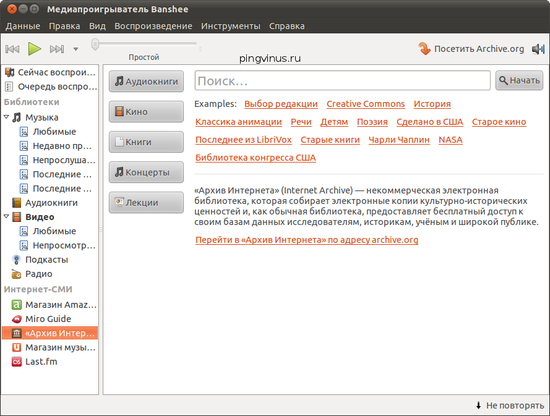Select Подкасты in sidebar
The height and width of the screenshot is (416, 550).
[x=46, y=260]
